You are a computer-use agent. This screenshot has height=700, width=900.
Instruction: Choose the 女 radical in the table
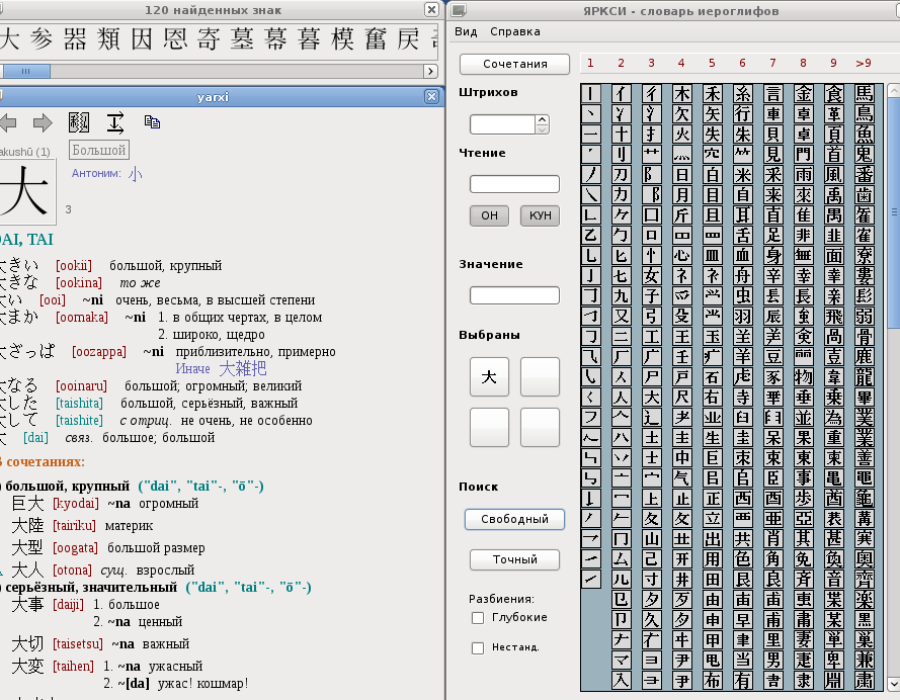point(651,275)
